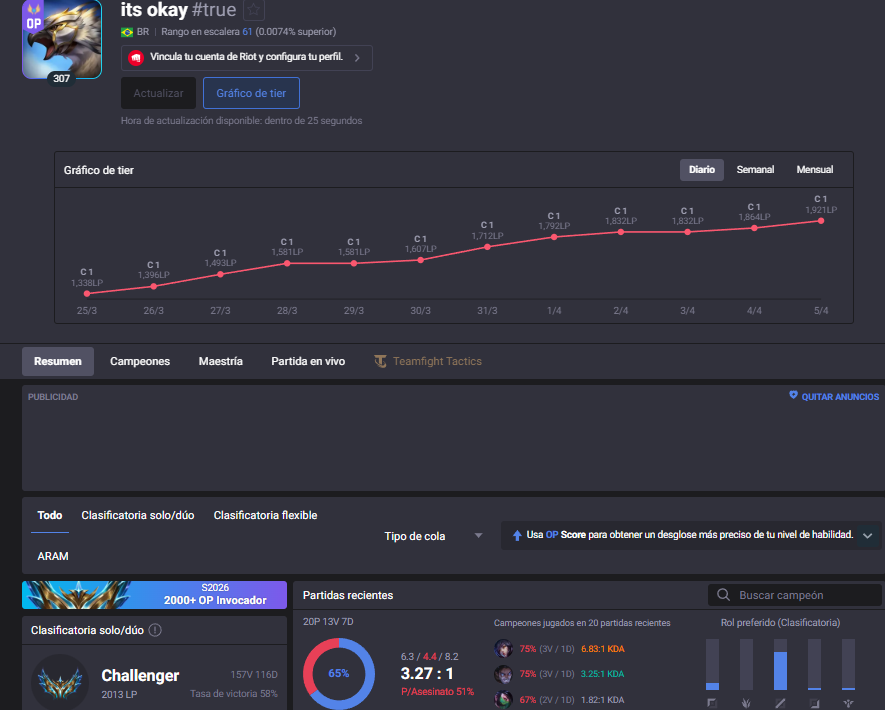This screenshot has height=710, width=885.
Task: Open ladder rank 61 link
Action: 247,32
